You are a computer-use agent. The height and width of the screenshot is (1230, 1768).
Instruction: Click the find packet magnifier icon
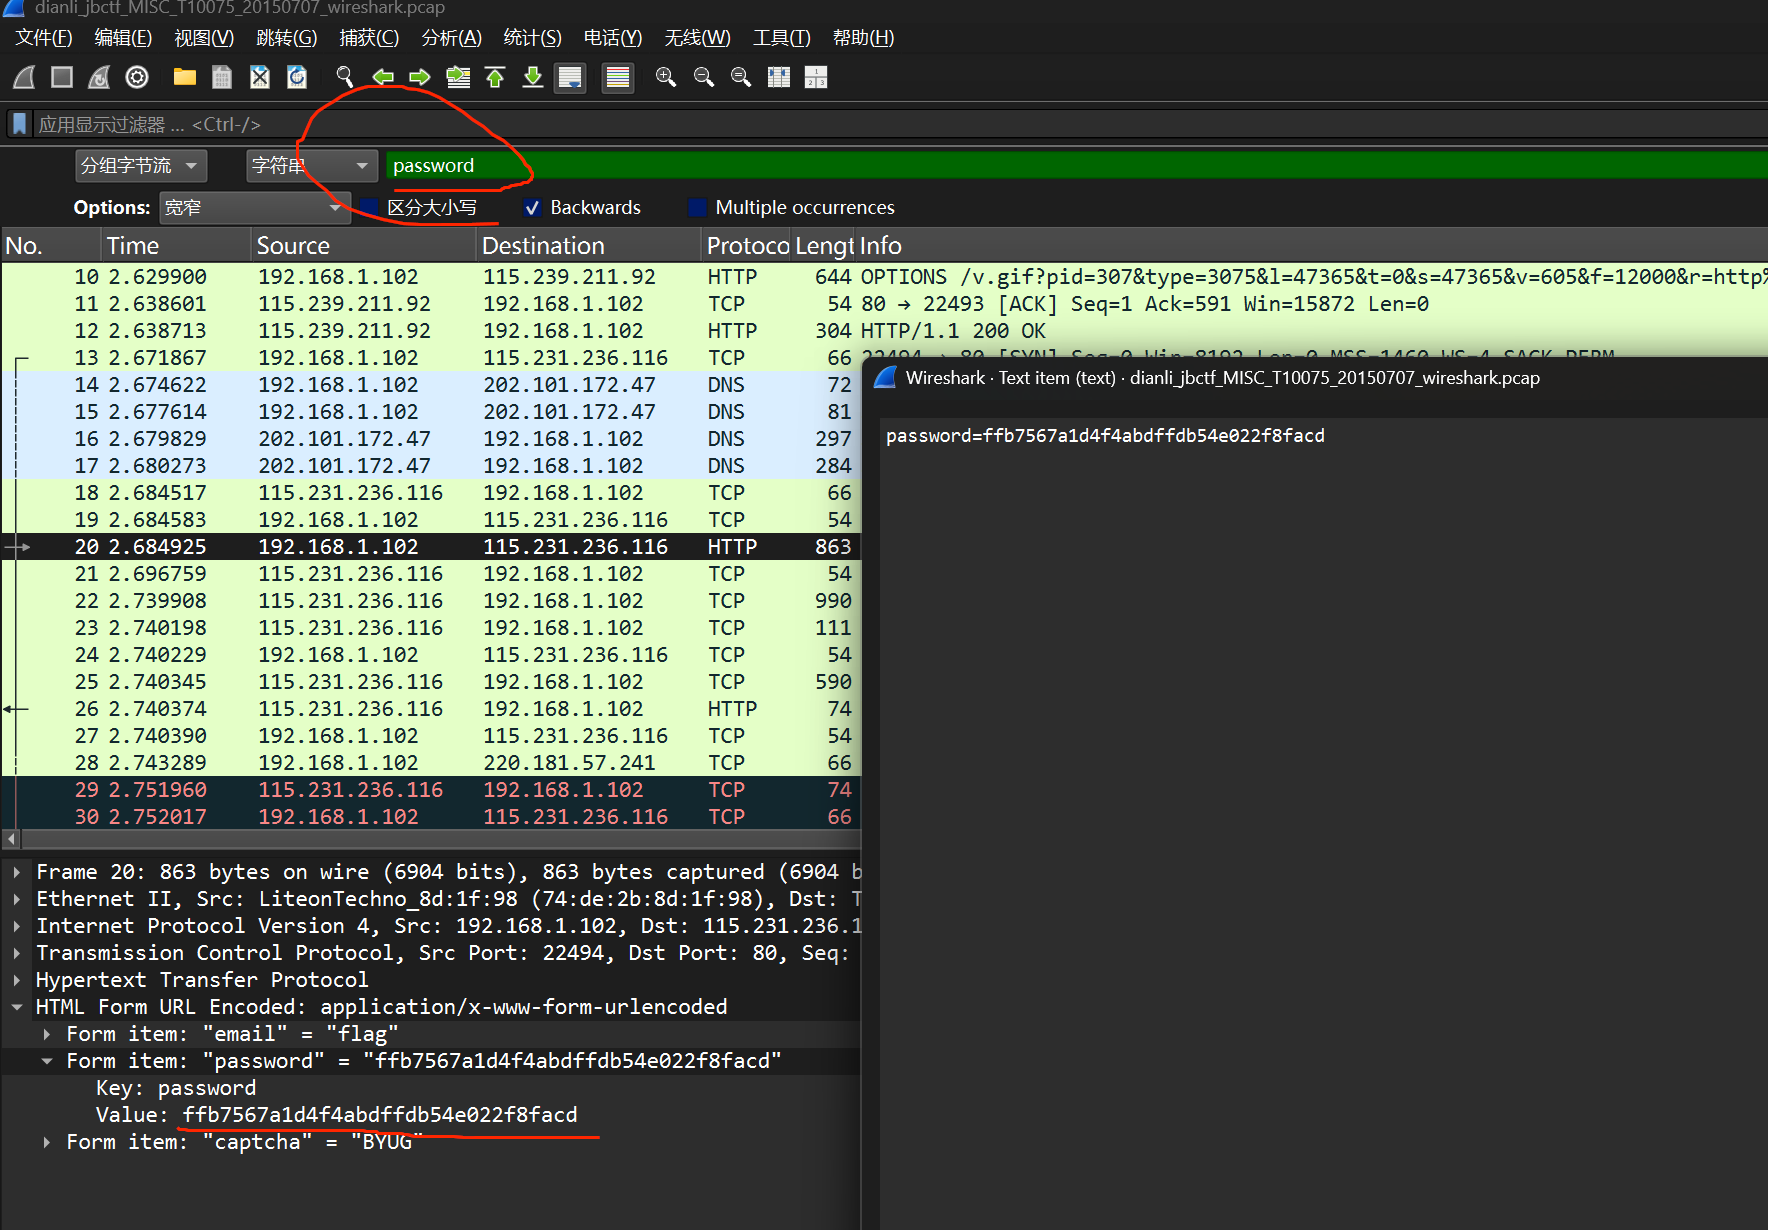coord(344,77)
